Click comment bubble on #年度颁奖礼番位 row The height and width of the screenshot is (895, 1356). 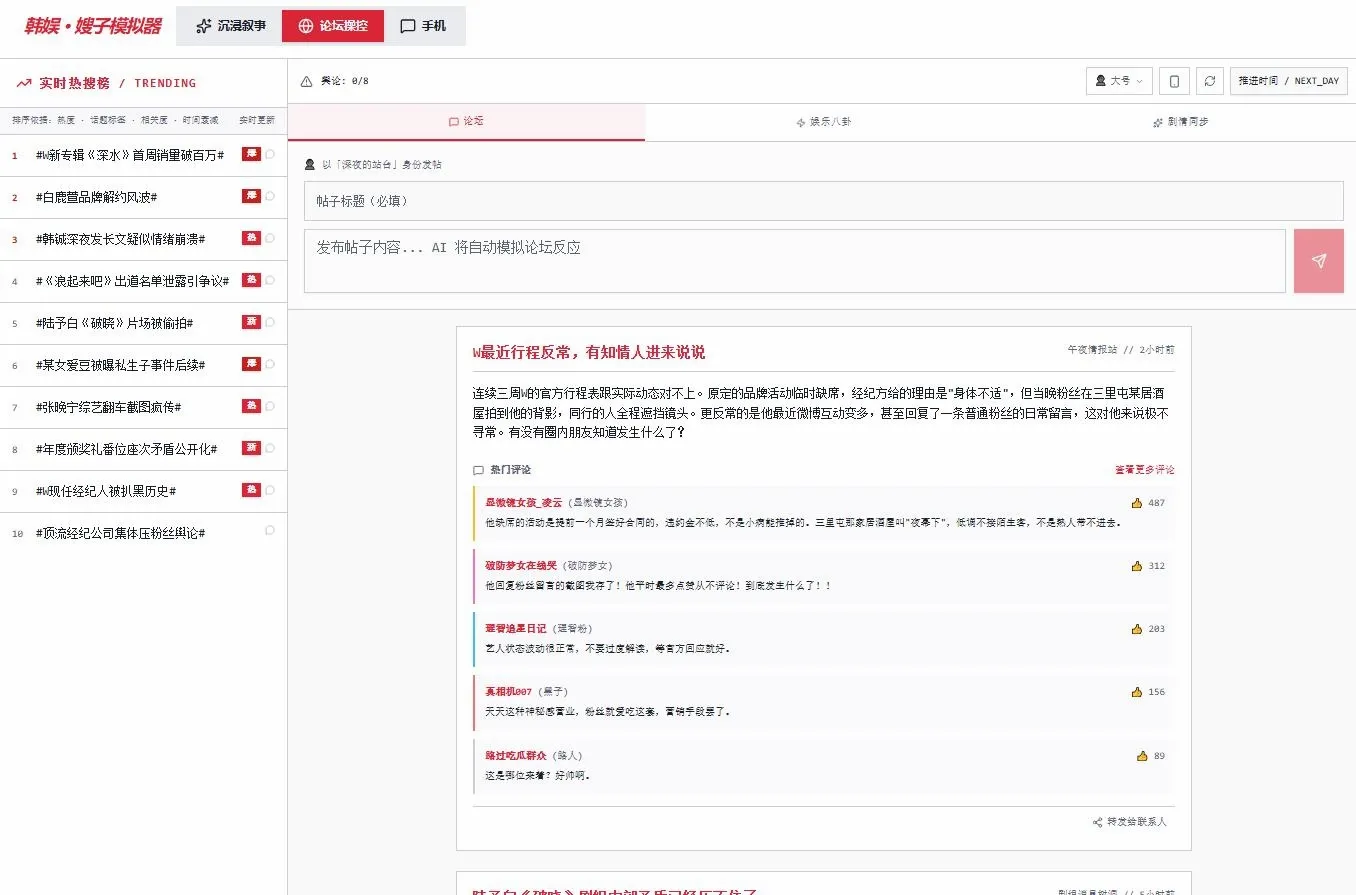pyautogui.click(x=270, y=448)
